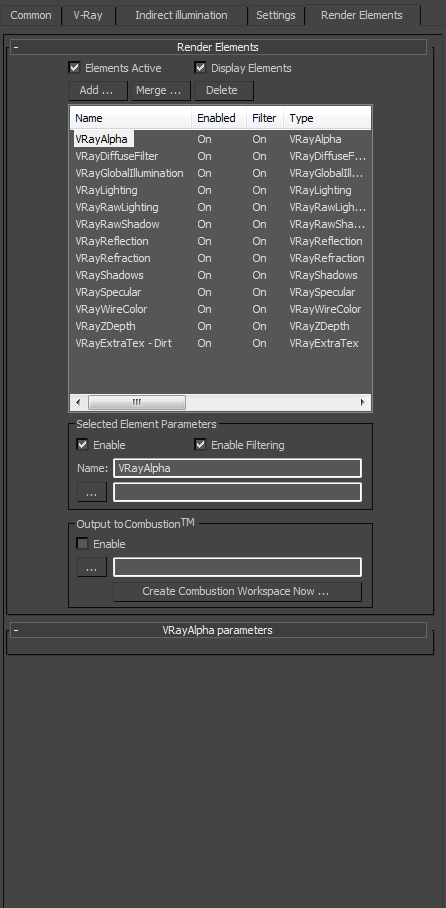Click the Filter column header

(x=265, y=118)
